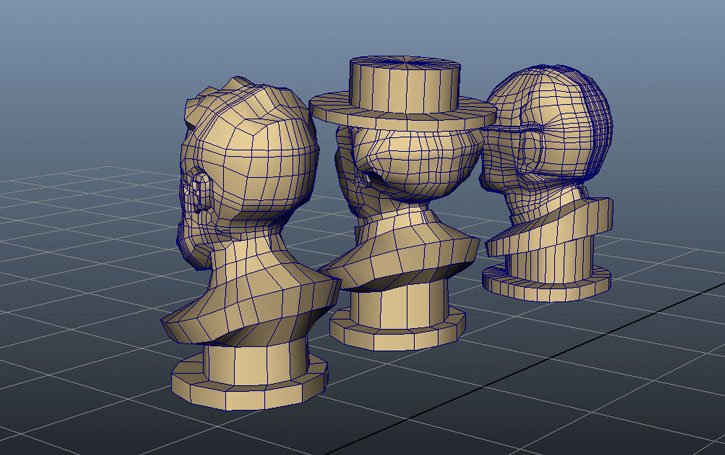Select the top hat crown on middle bust
725x455 pixels.
pos(408,78)
